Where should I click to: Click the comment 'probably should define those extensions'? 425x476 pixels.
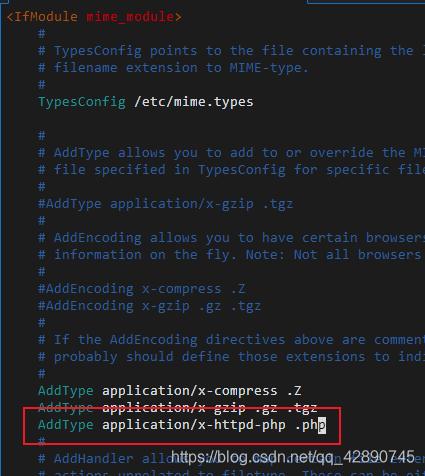(232, 357)
